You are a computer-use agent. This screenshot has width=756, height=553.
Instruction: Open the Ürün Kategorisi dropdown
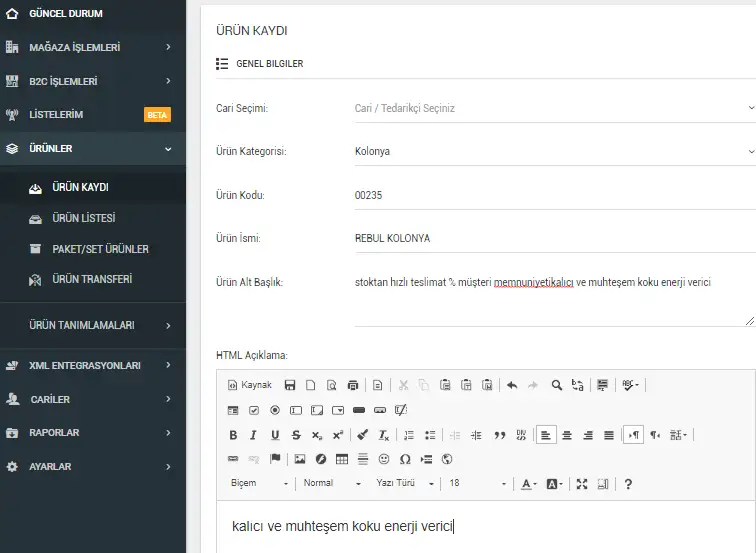[x=555, y=151]
